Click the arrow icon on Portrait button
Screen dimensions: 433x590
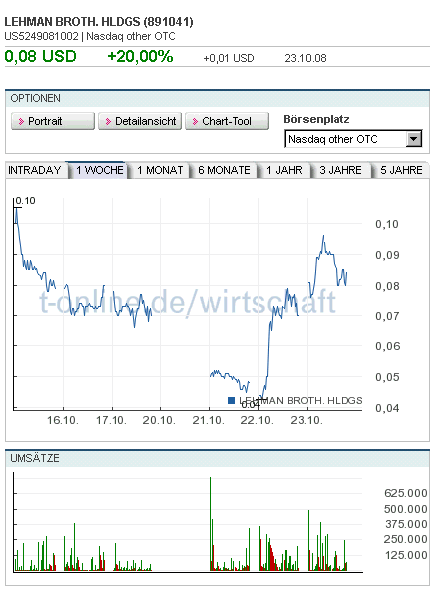point(21,122)
